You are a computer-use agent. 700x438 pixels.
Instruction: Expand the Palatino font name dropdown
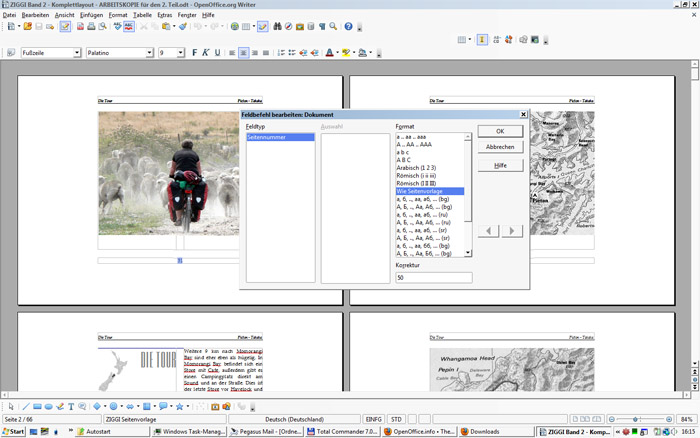(x=149, y=52)
